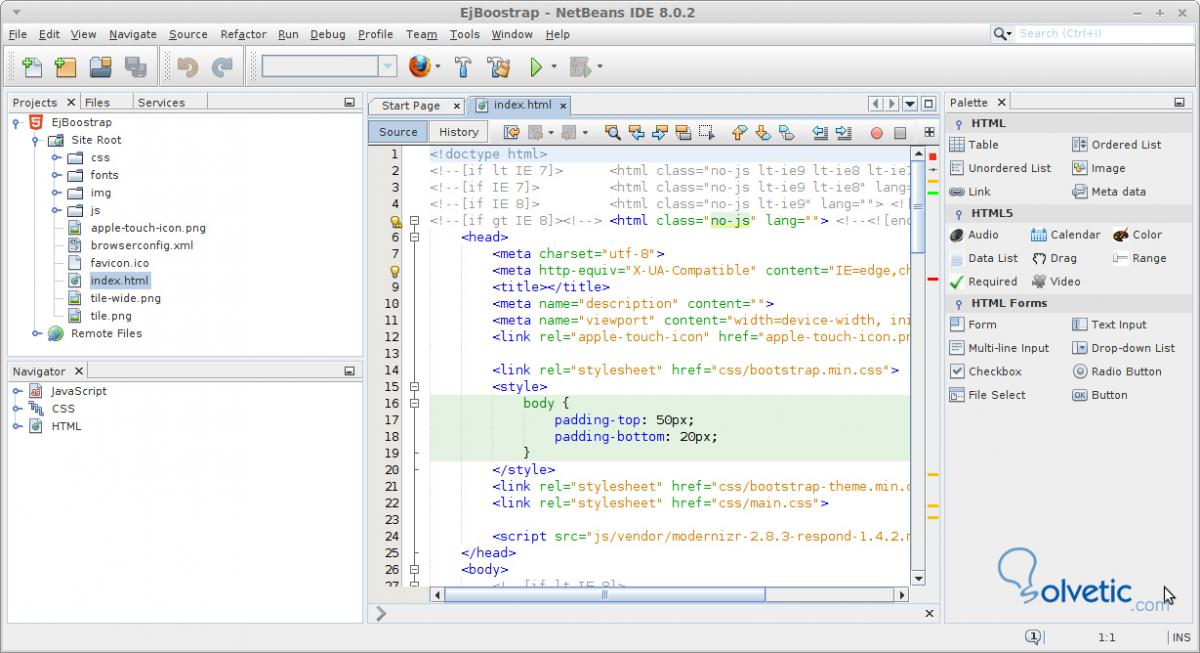This screenshot has height=653, width=1200.
Task: Click the History button in the editor
Action: pos(459,132)
